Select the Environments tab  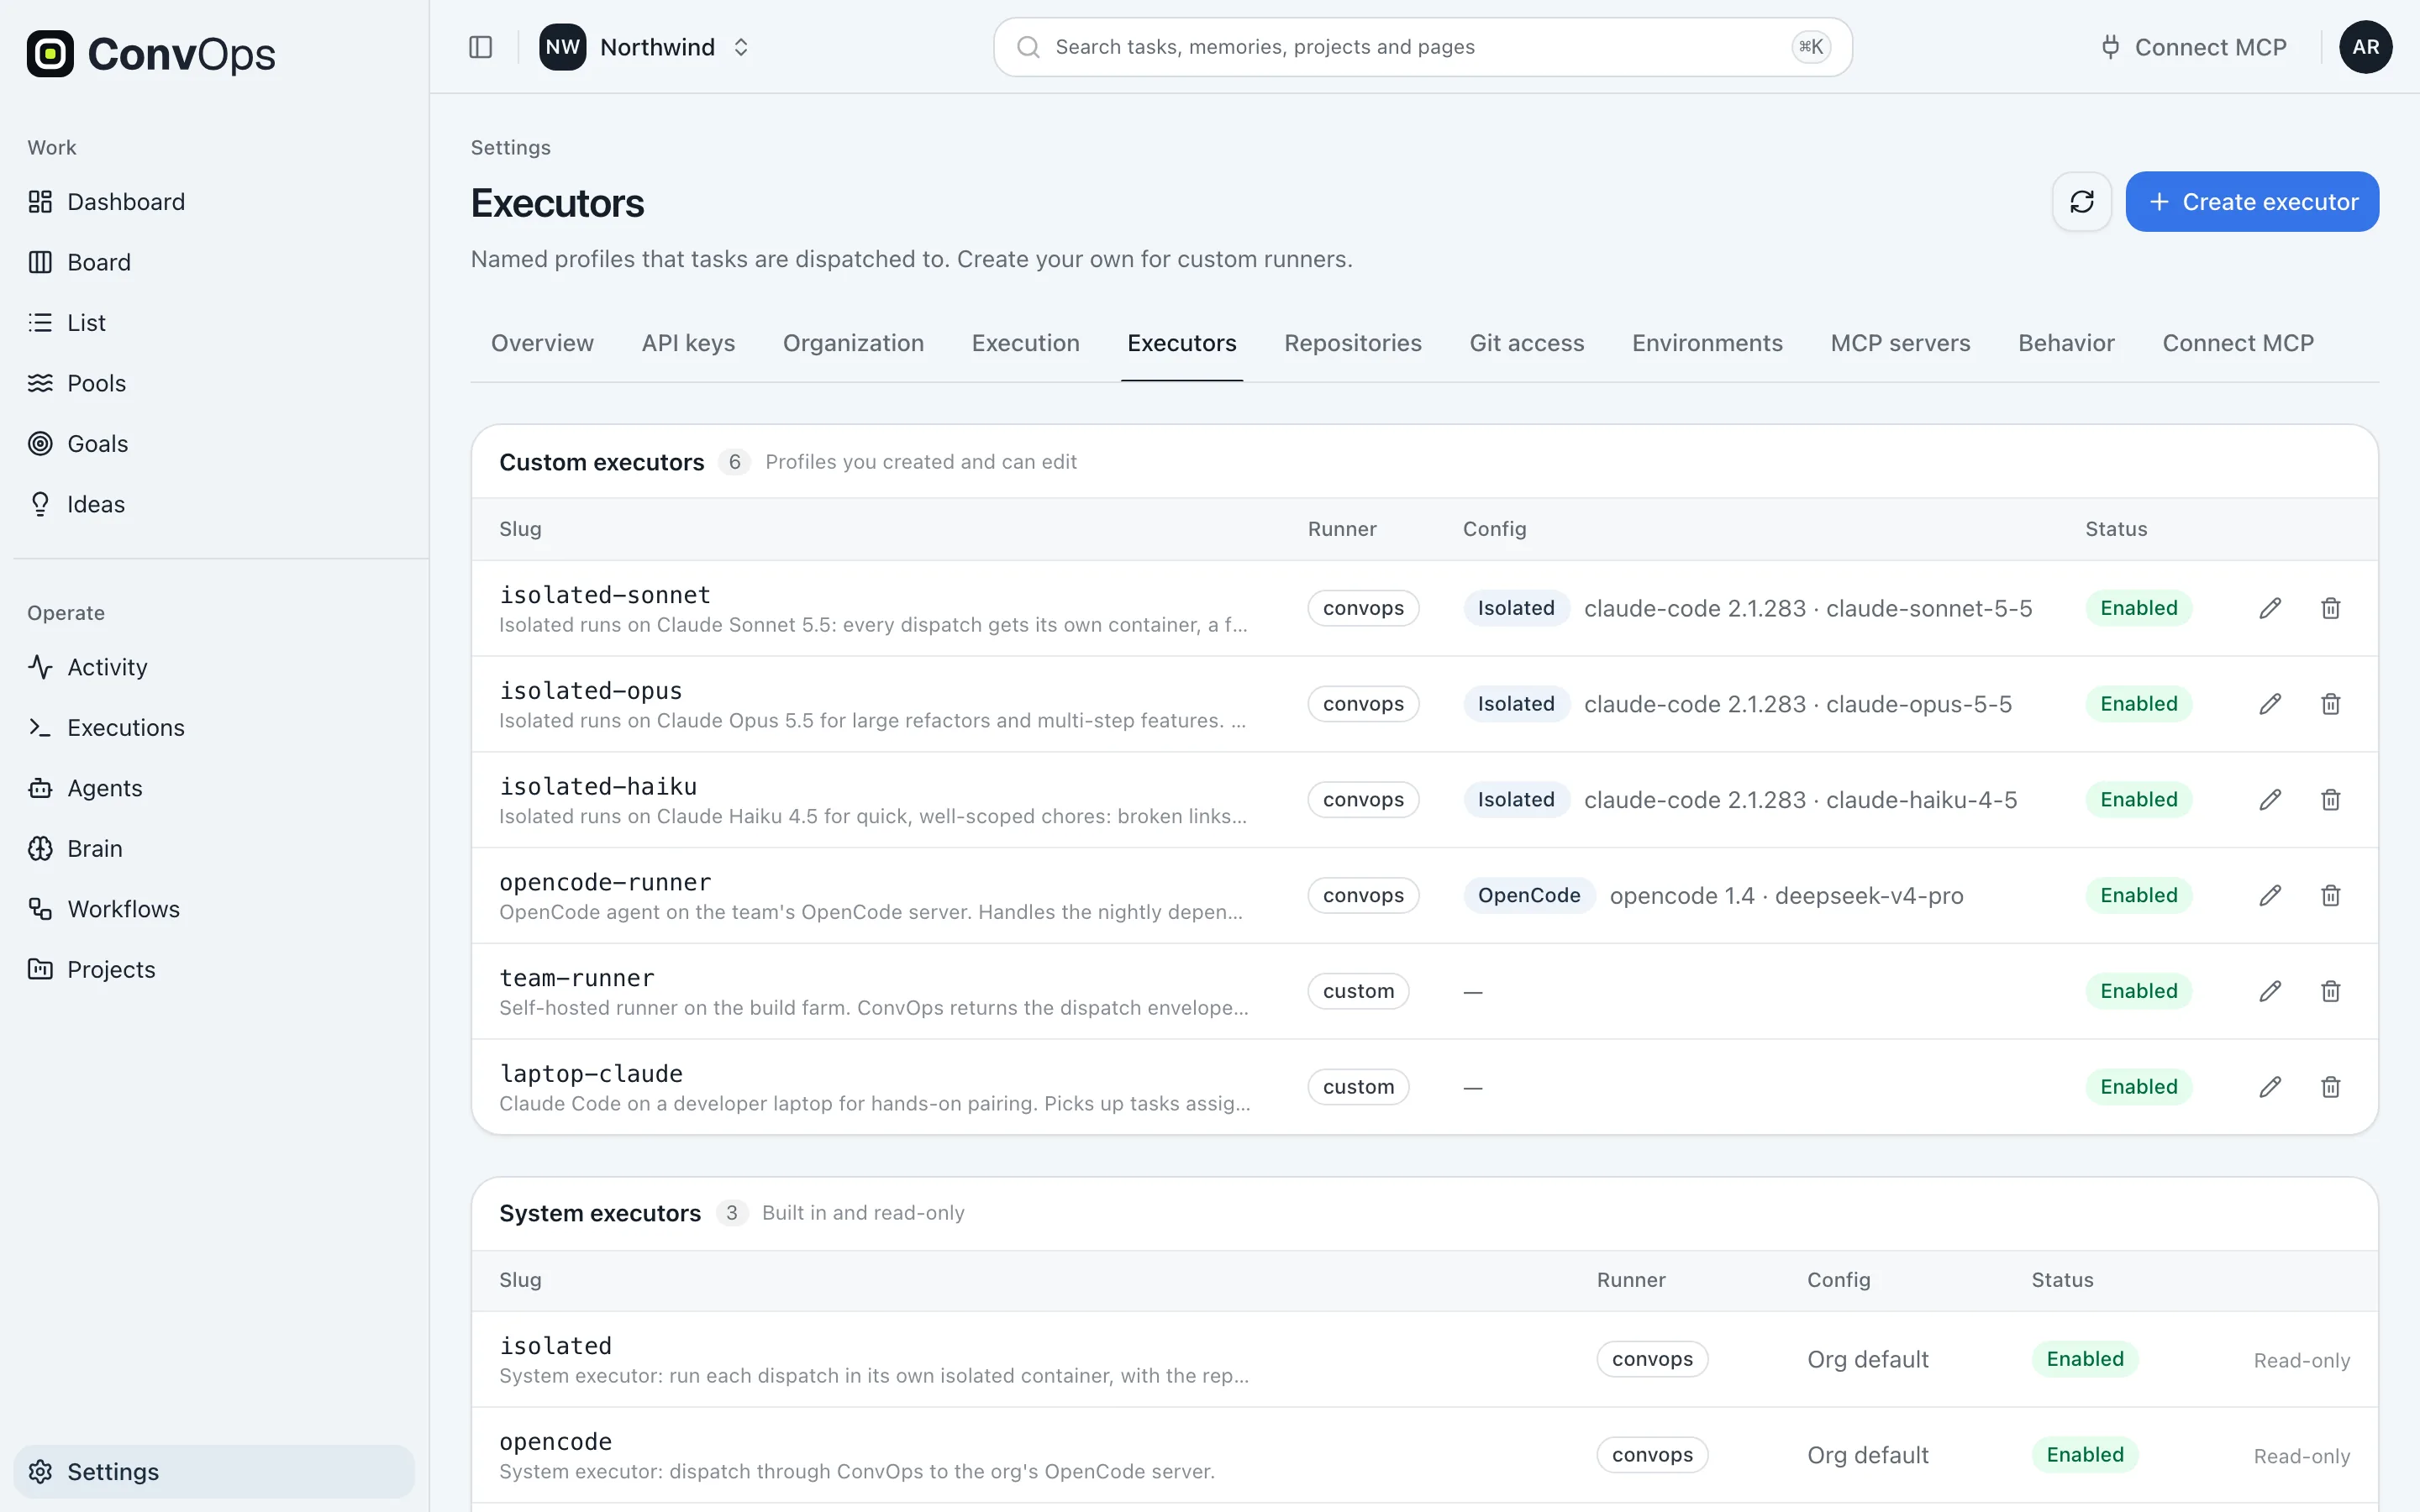tap(1707, 343)
